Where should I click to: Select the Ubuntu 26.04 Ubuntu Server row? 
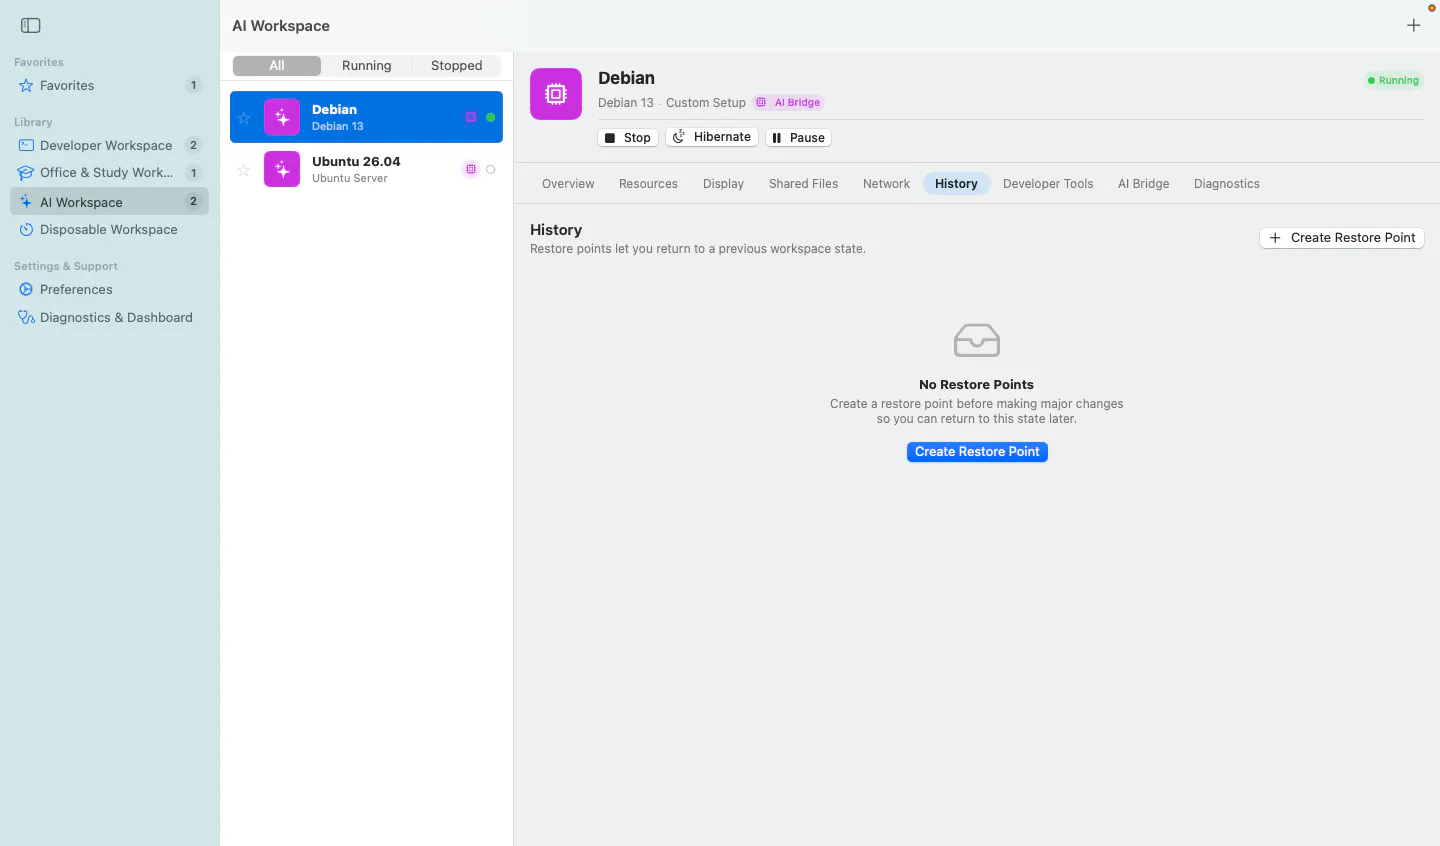tap(366, 169)
